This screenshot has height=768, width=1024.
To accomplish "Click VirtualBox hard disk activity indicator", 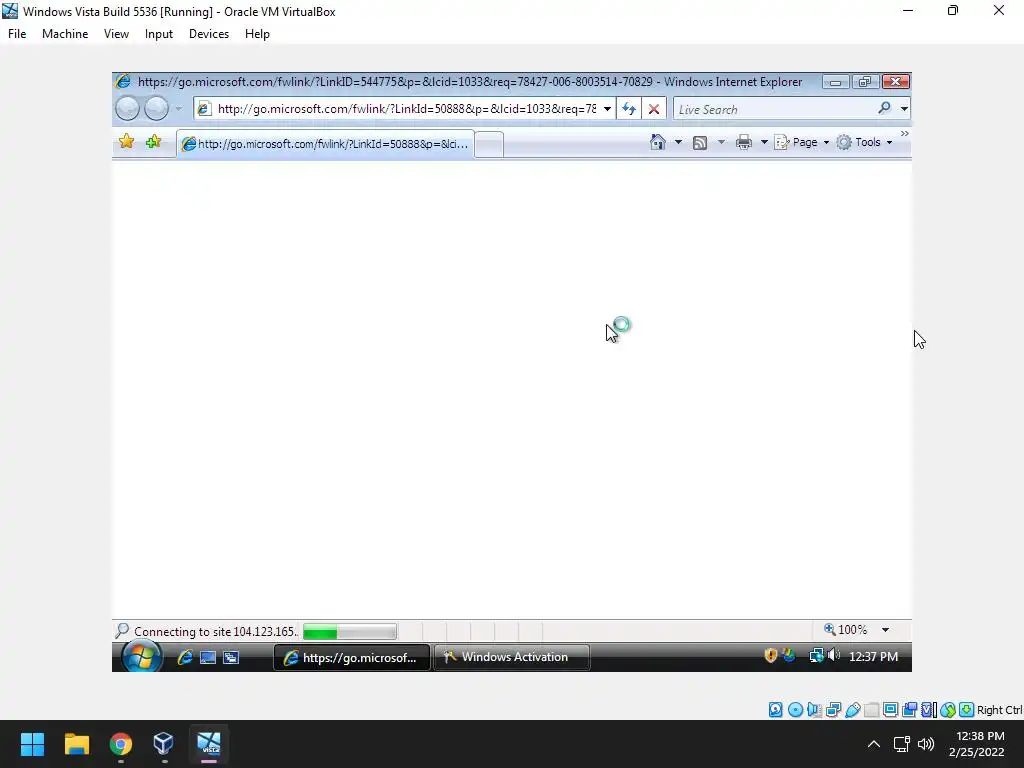I will (775, 710).
